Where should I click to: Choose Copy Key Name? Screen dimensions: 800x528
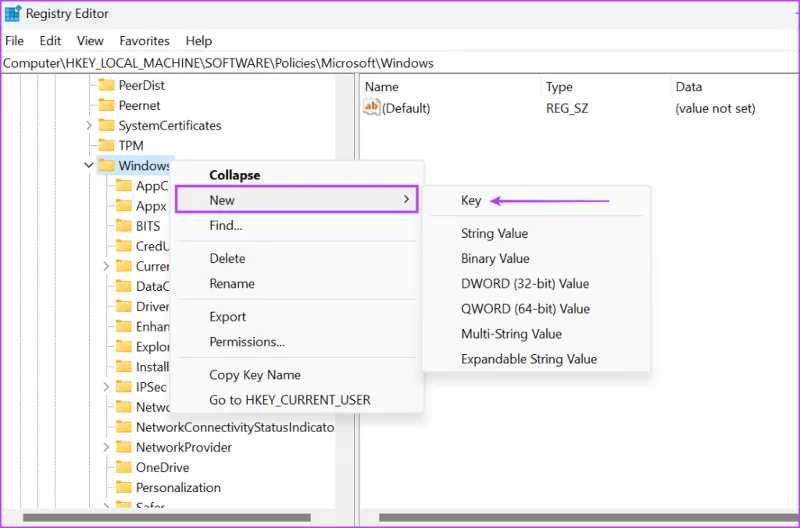pos(297,374)
